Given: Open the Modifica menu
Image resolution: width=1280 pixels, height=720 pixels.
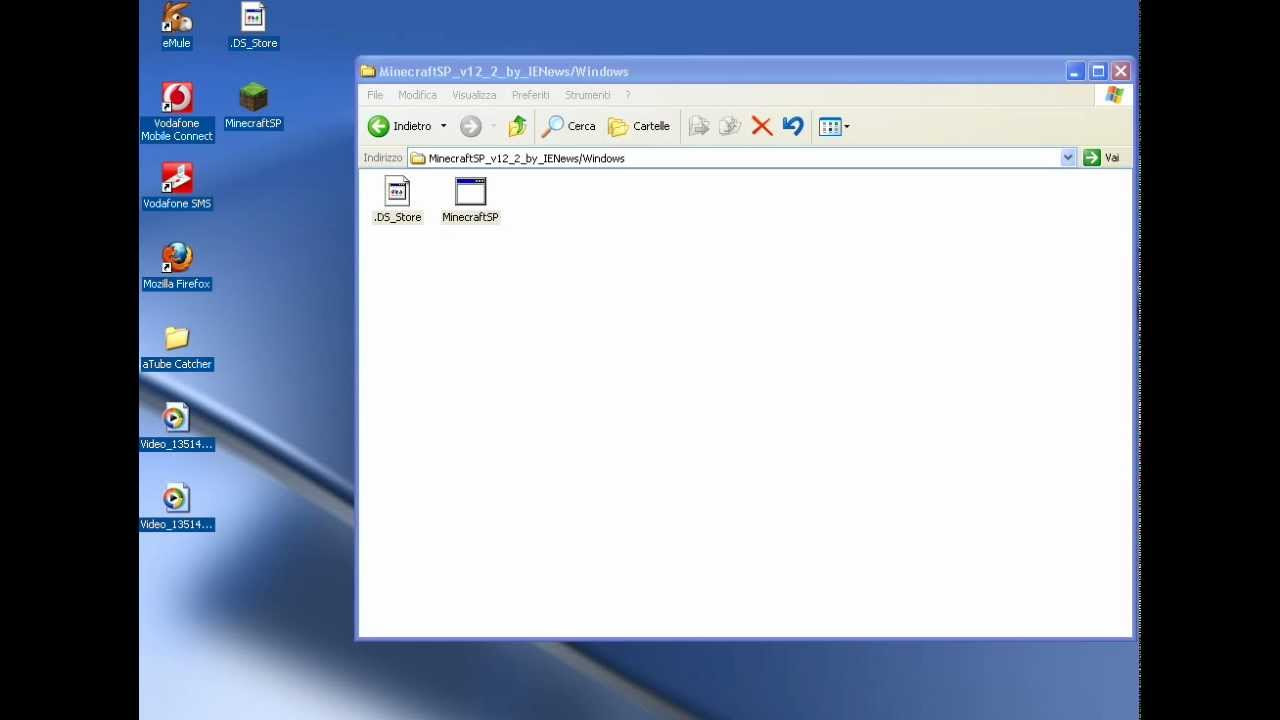Looking at the screenshot, I should click(417, 95).
